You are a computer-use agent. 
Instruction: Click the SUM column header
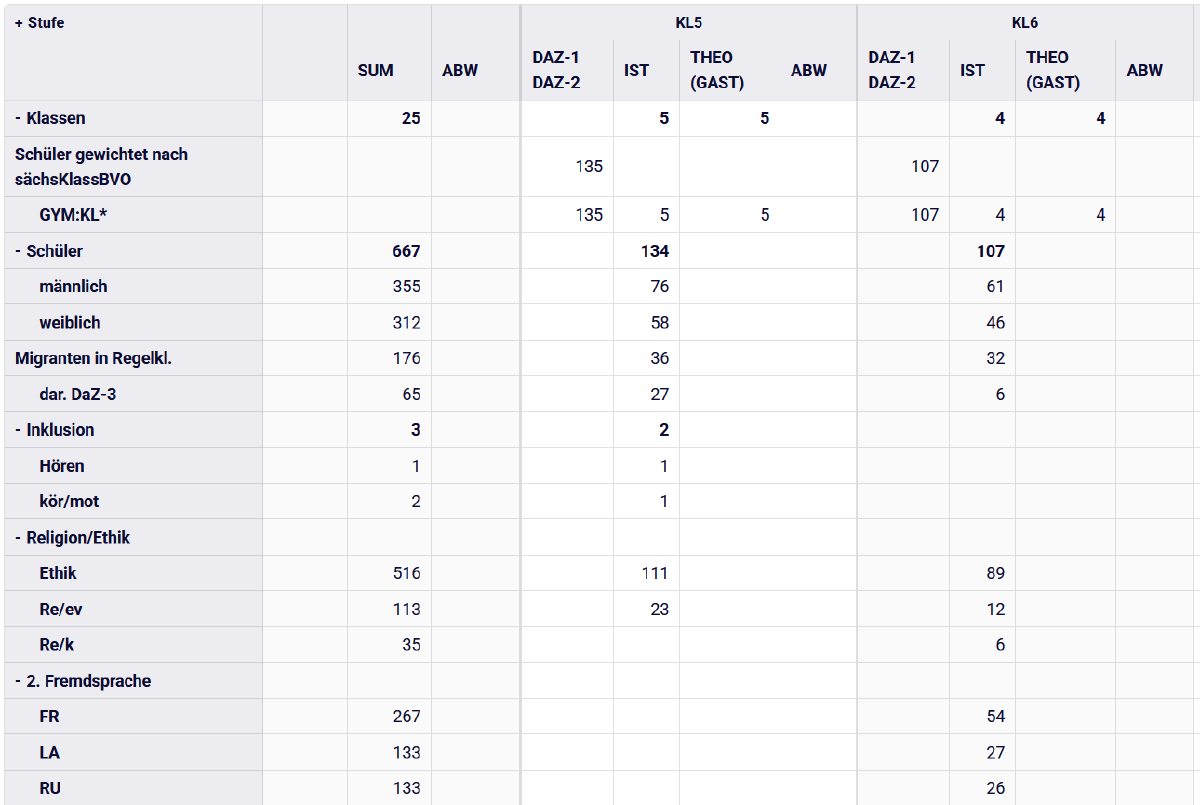click(376, 70)
